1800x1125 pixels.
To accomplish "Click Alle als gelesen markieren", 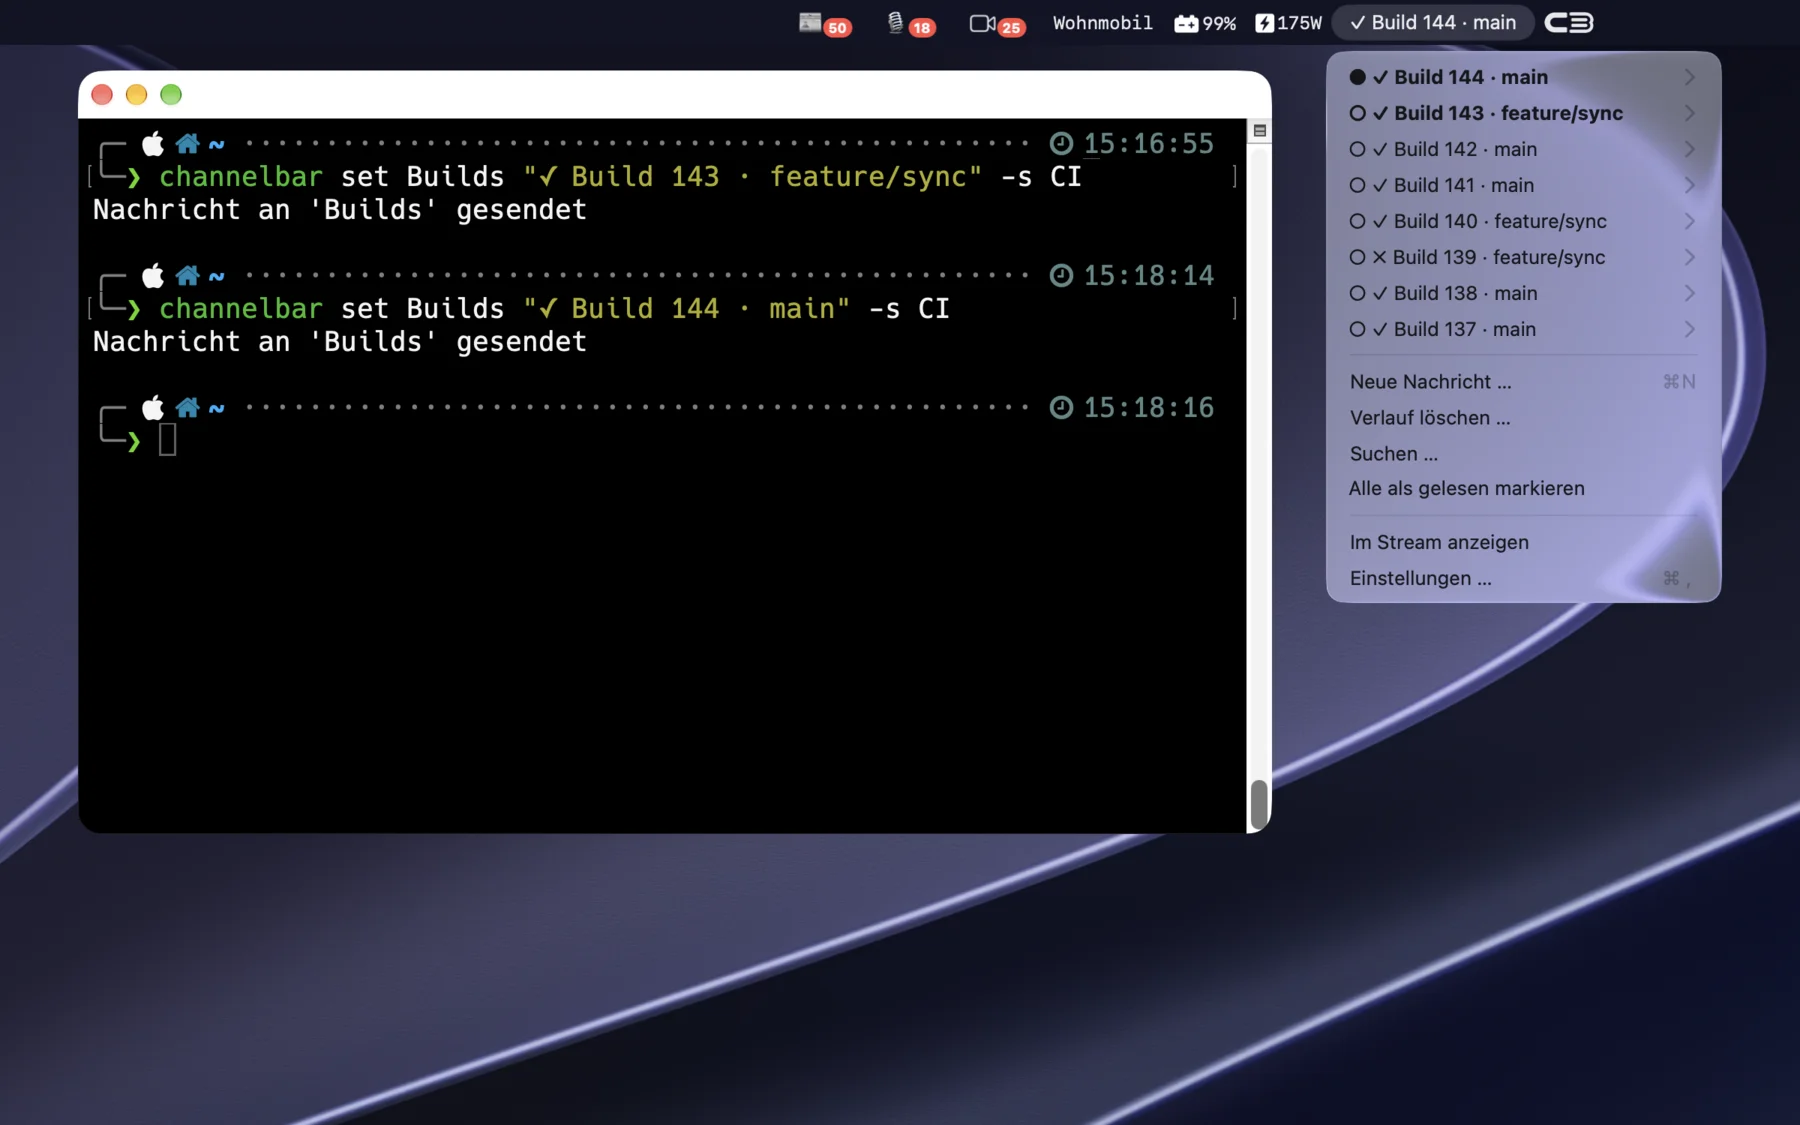I will pyautogui.click(x=1523, y=489).
